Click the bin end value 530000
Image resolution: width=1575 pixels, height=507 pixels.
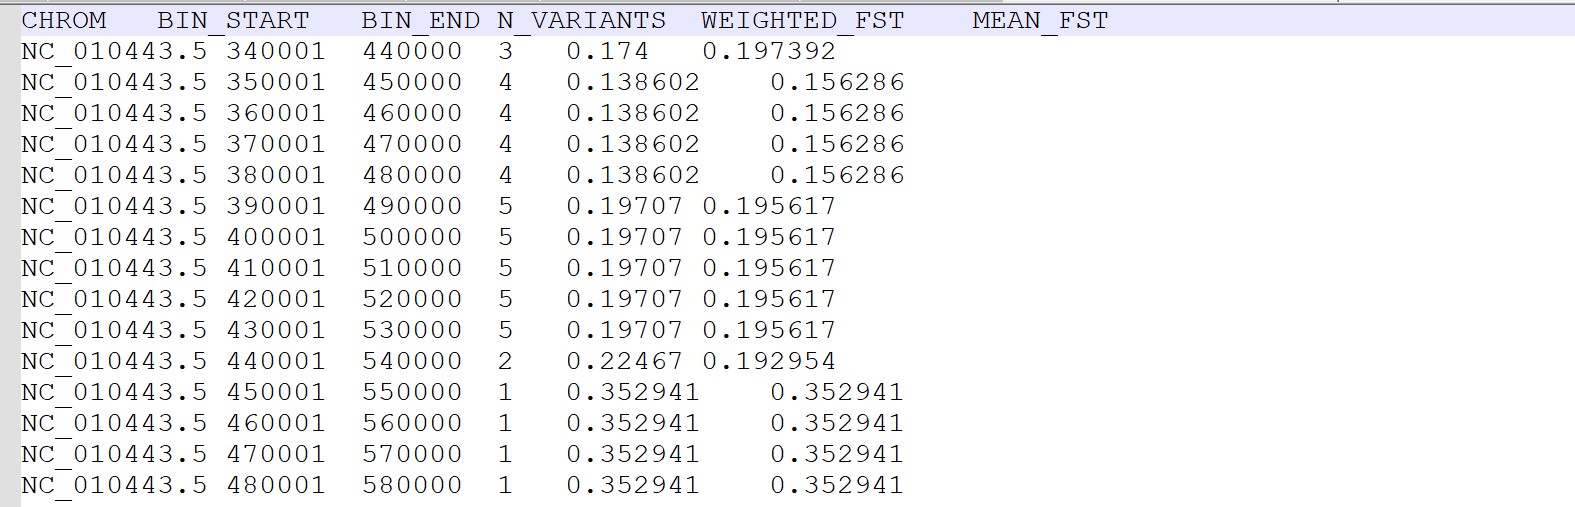coord(412,330)
